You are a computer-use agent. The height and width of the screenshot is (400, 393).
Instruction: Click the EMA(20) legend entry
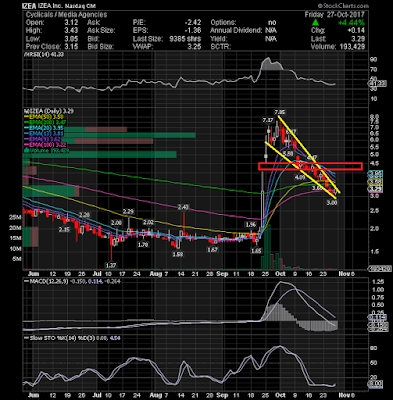coord(45,128)
